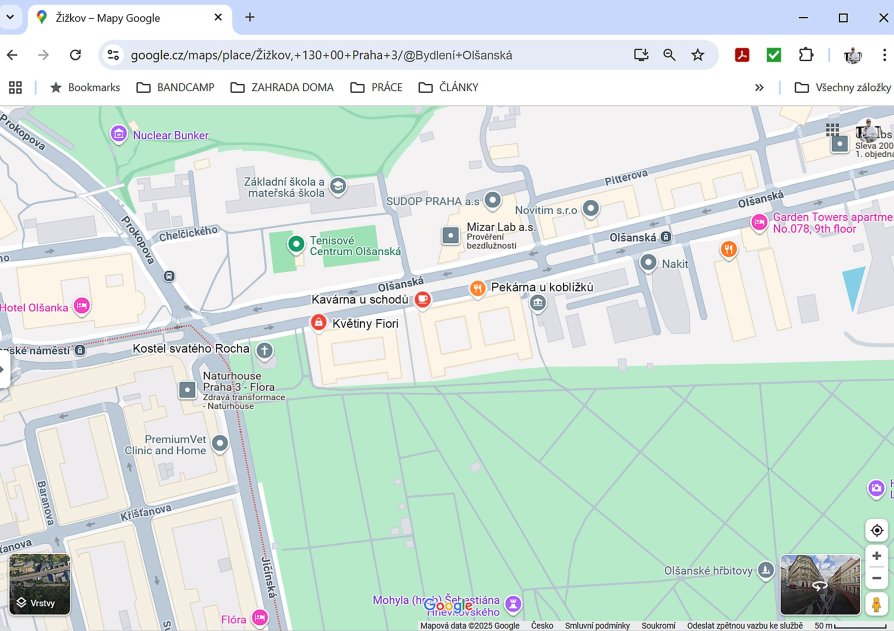Reload the current page
This screenshot has height=631, width=894.
click(x=75, y=55)
